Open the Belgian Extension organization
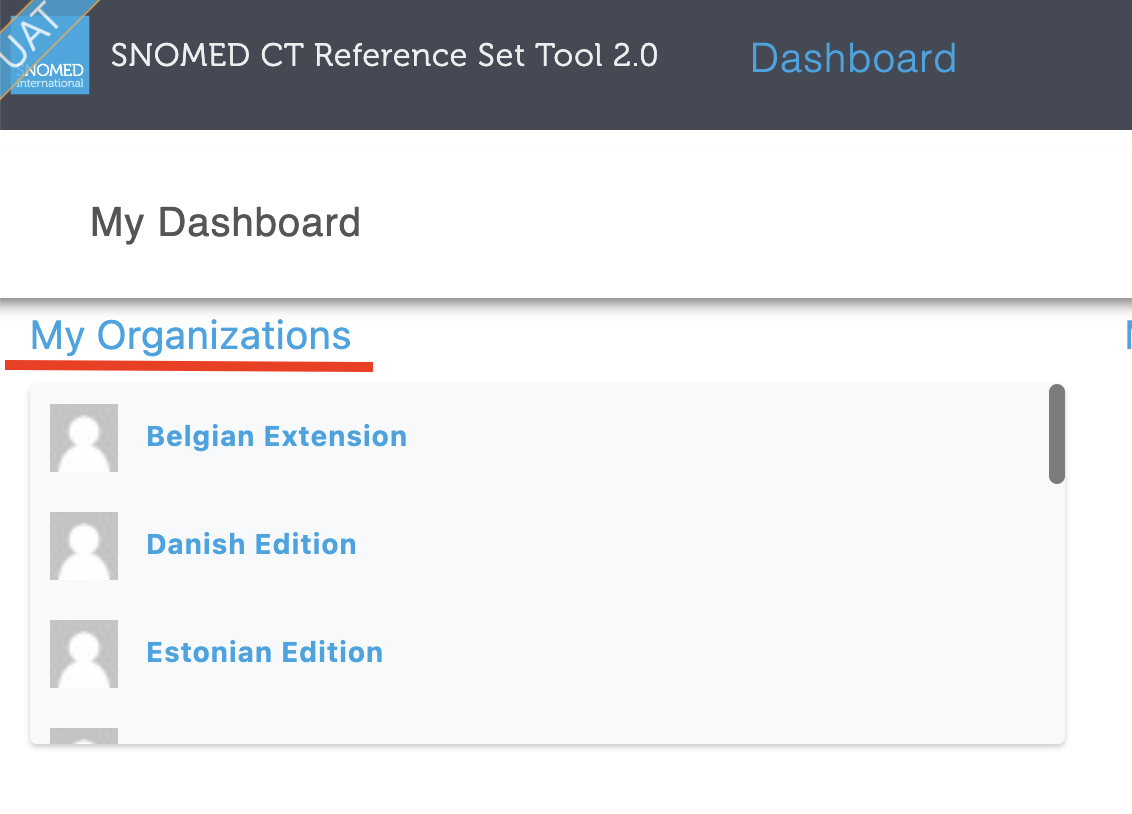The height and width of the screenshot is (814, 1132). 277,437
